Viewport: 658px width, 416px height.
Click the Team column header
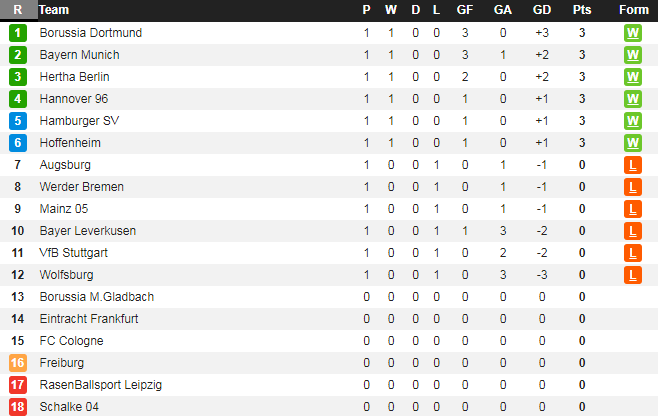[x=54, y=10]
